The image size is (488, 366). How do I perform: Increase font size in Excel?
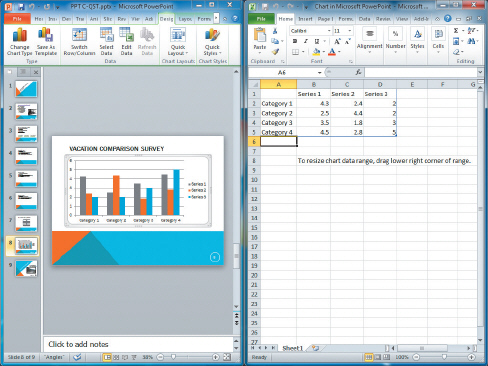[x=337, y=41]
